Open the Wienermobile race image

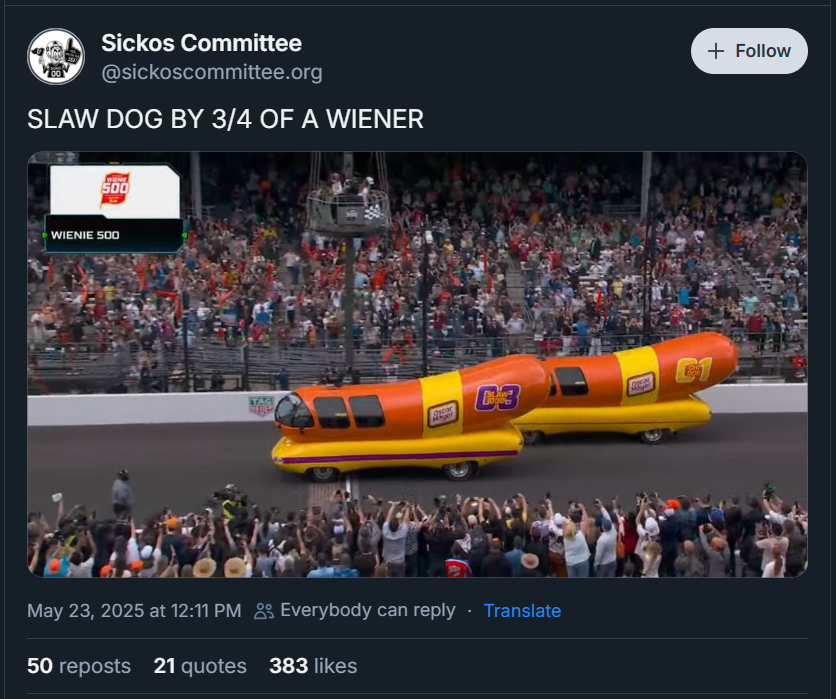(417, 364)
